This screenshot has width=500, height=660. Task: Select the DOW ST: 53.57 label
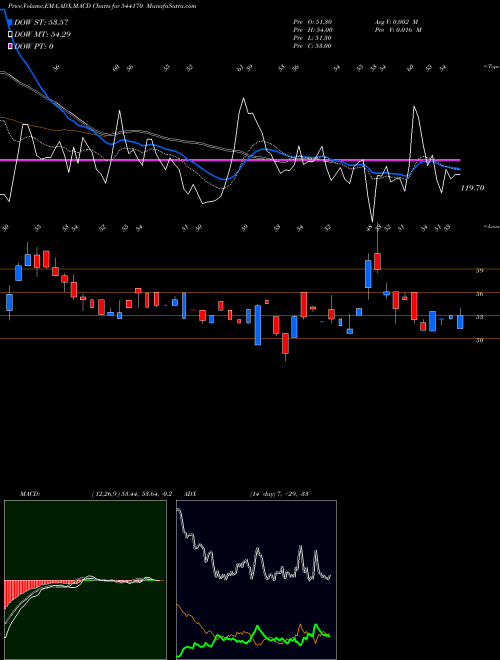click(x=41, y=23)
